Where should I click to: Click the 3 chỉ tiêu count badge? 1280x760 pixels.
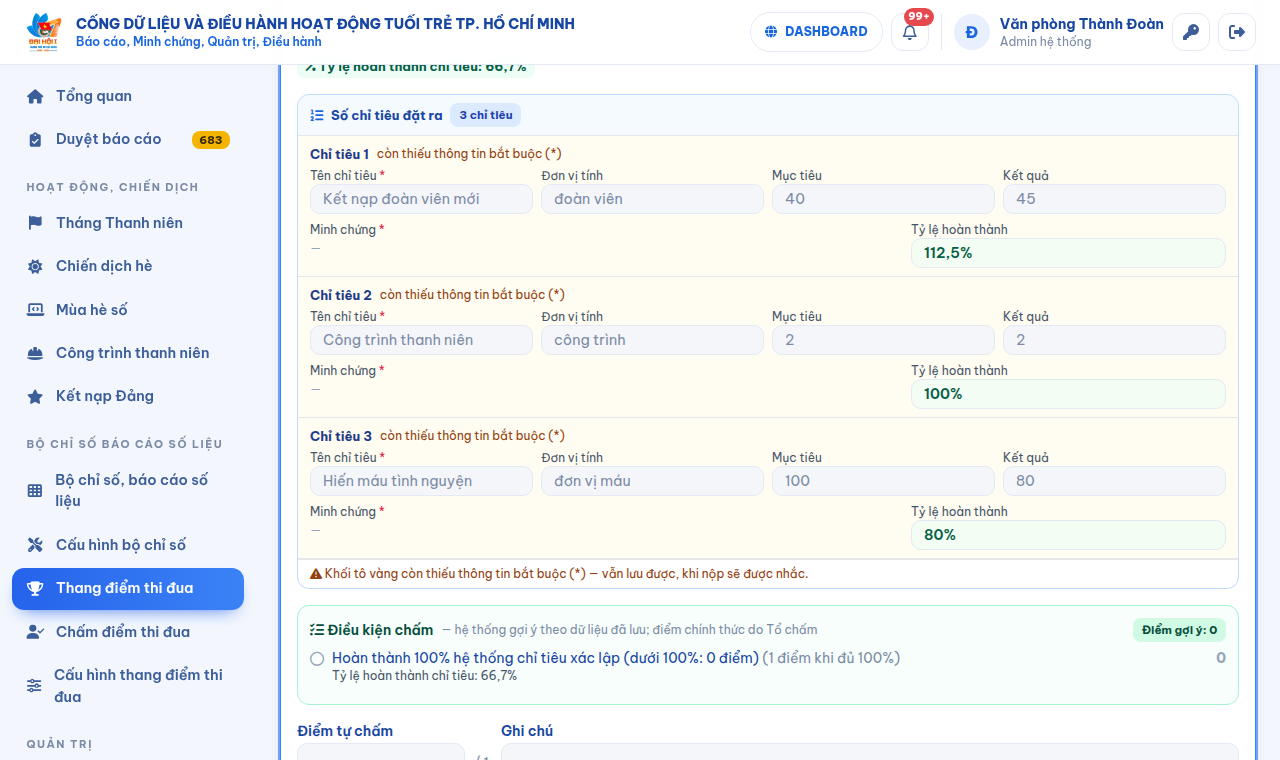coord(485,115)
